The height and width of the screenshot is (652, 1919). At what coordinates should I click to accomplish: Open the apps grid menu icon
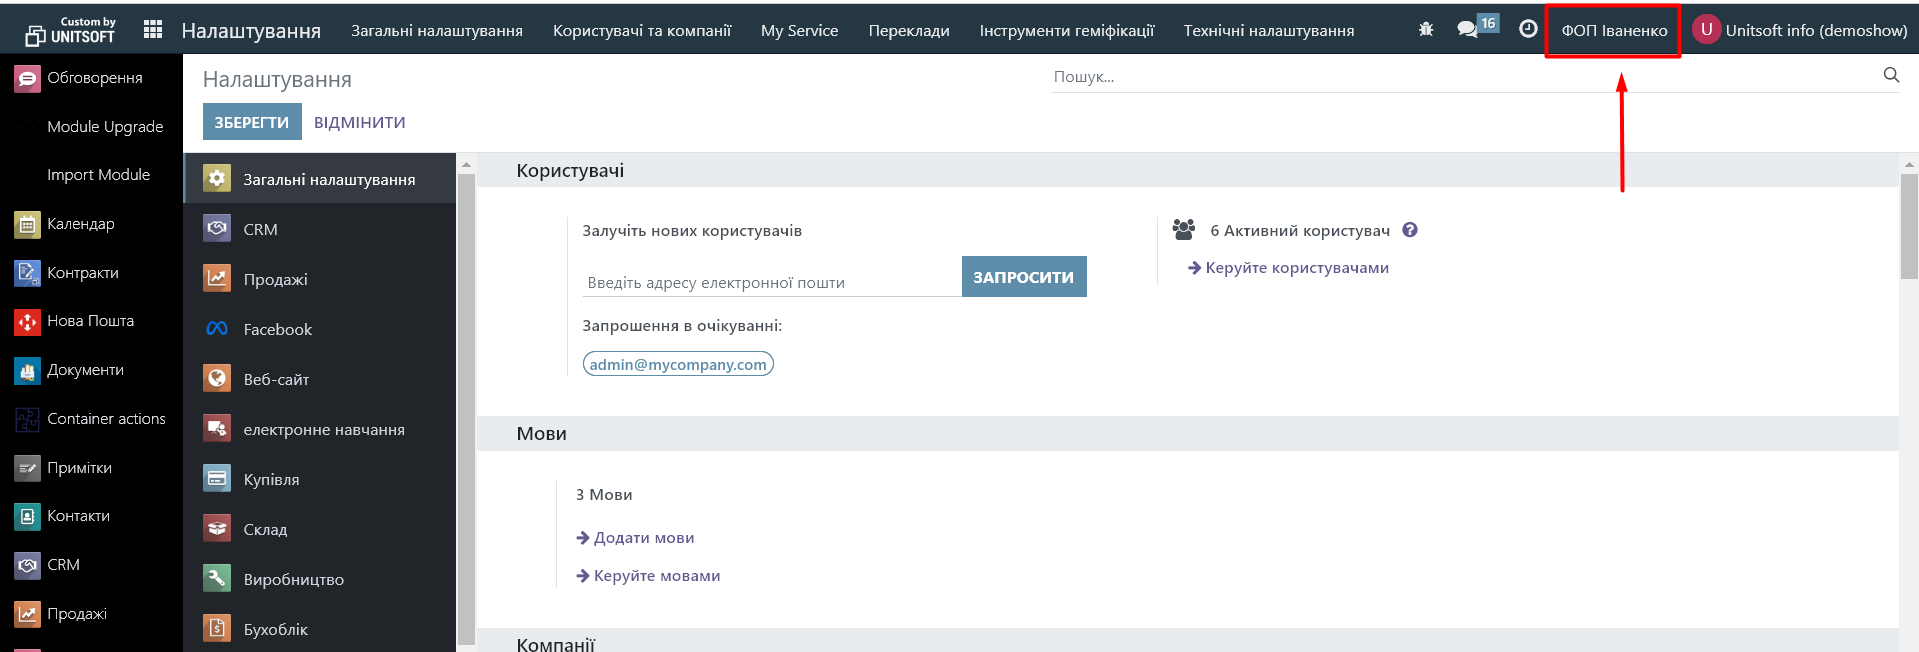click(153, 30)
